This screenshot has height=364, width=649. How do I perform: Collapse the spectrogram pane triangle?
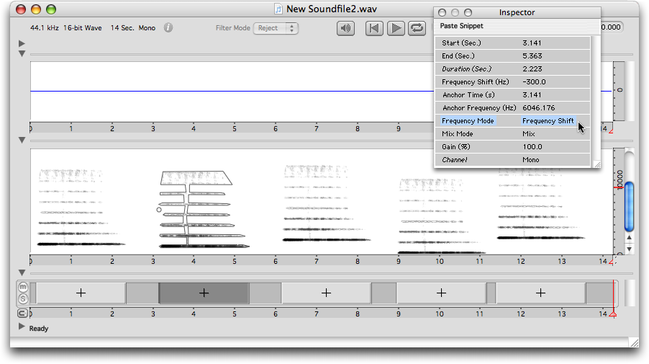point(22,140)
